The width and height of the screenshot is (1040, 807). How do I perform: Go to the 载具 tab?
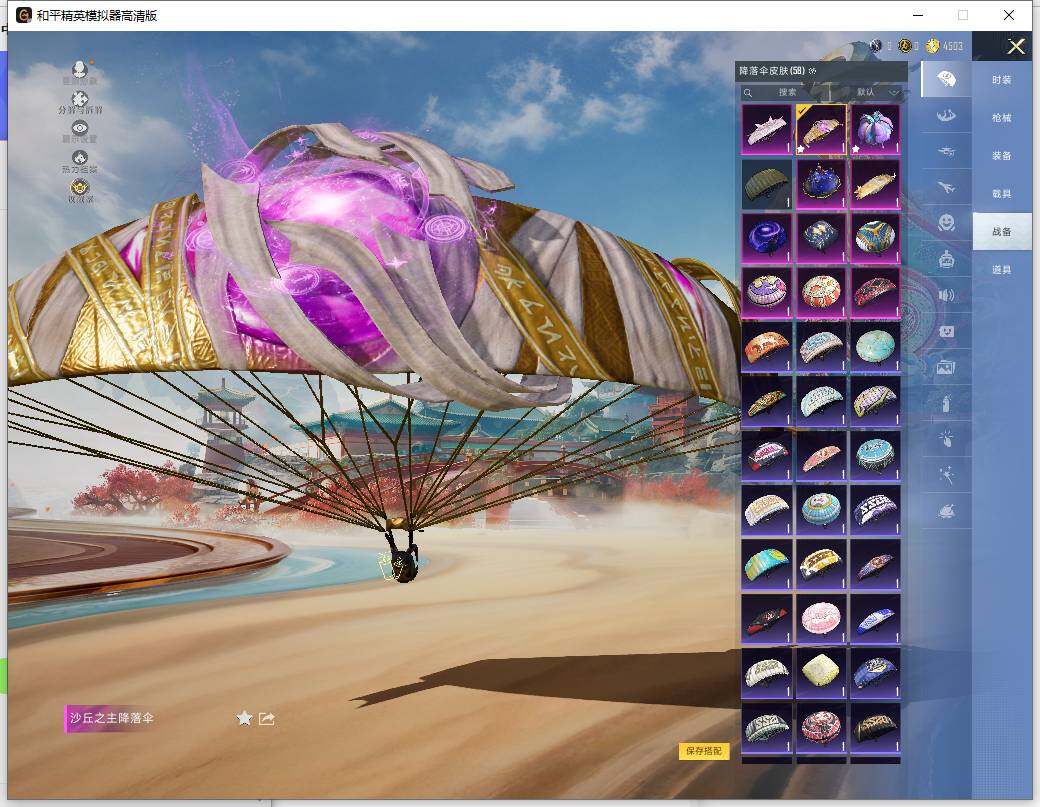coord(1001,194)
